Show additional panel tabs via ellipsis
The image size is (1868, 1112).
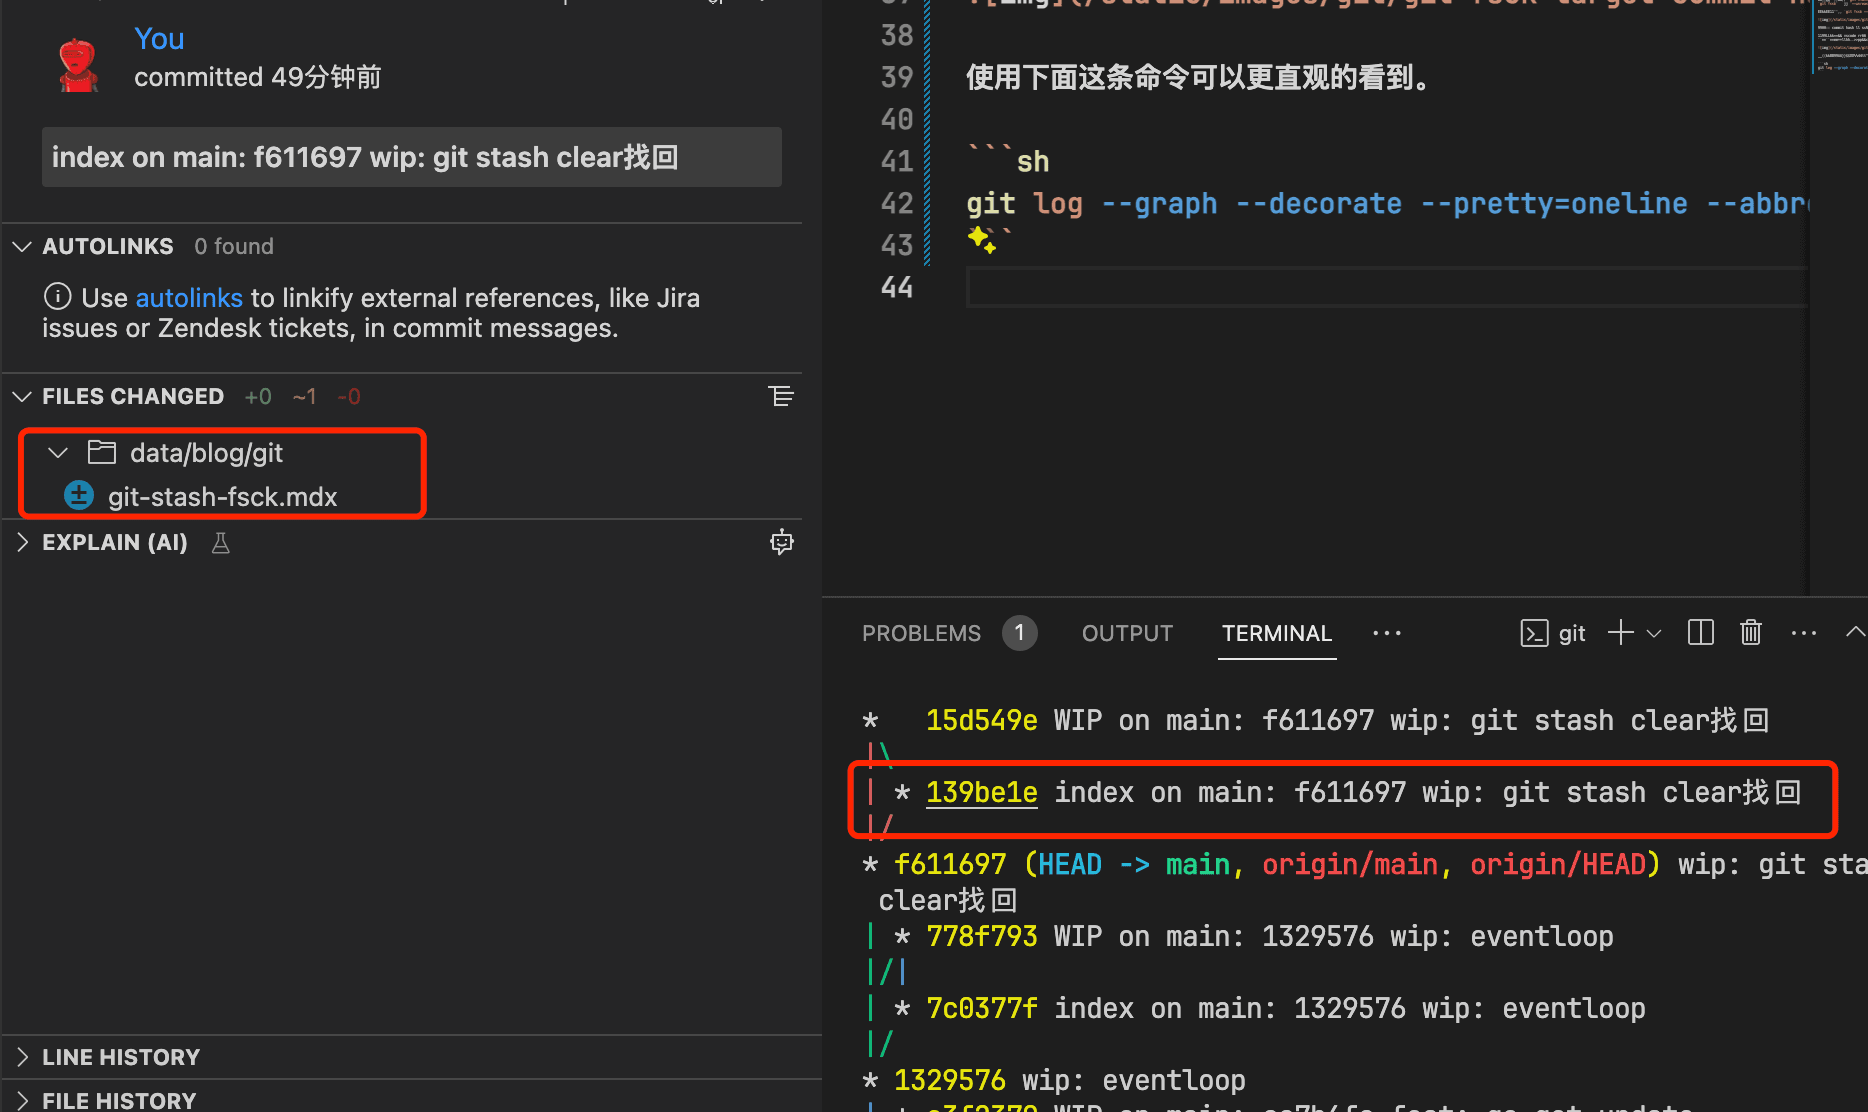pyautogui.click(x=1386, y=633)
